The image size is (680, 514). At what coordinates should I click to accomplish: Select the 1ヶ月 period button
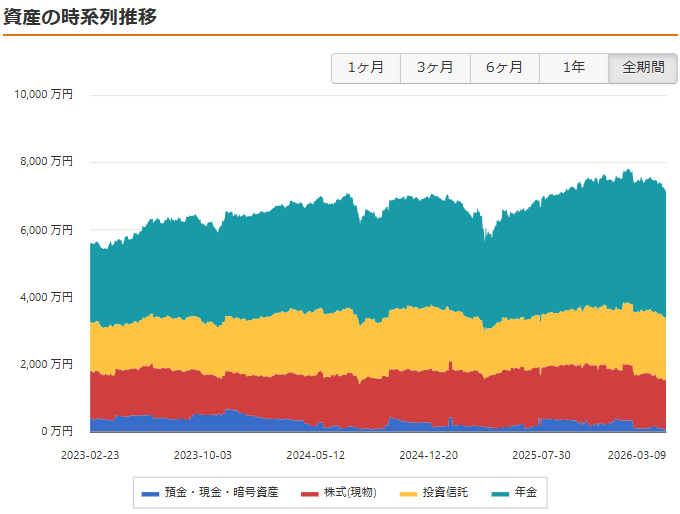tap(366, 68)
